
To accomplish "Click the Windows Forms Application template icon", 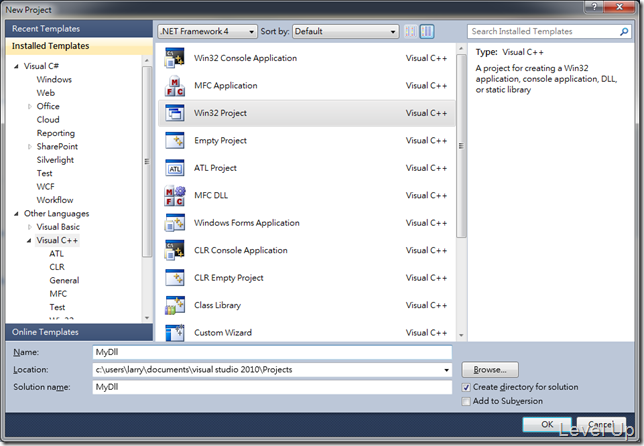I will pos(175,223).
